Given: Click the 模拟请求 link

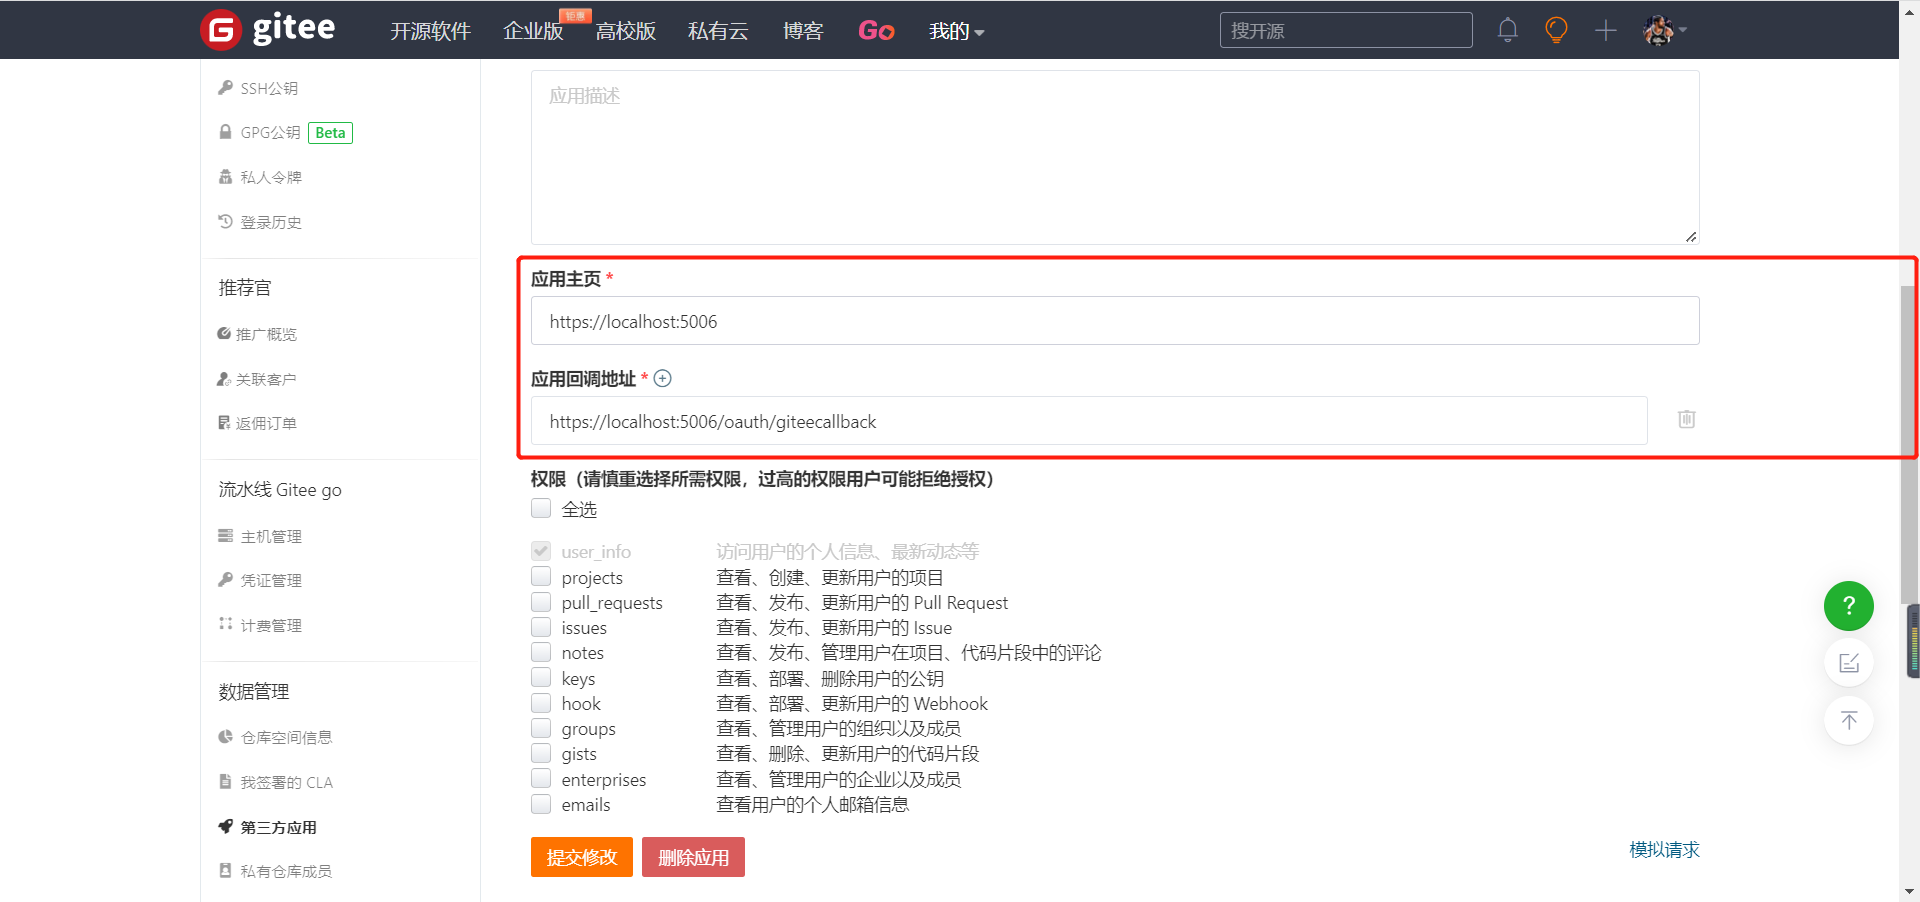Looking at the screenshot, I should pos(1664,849).
